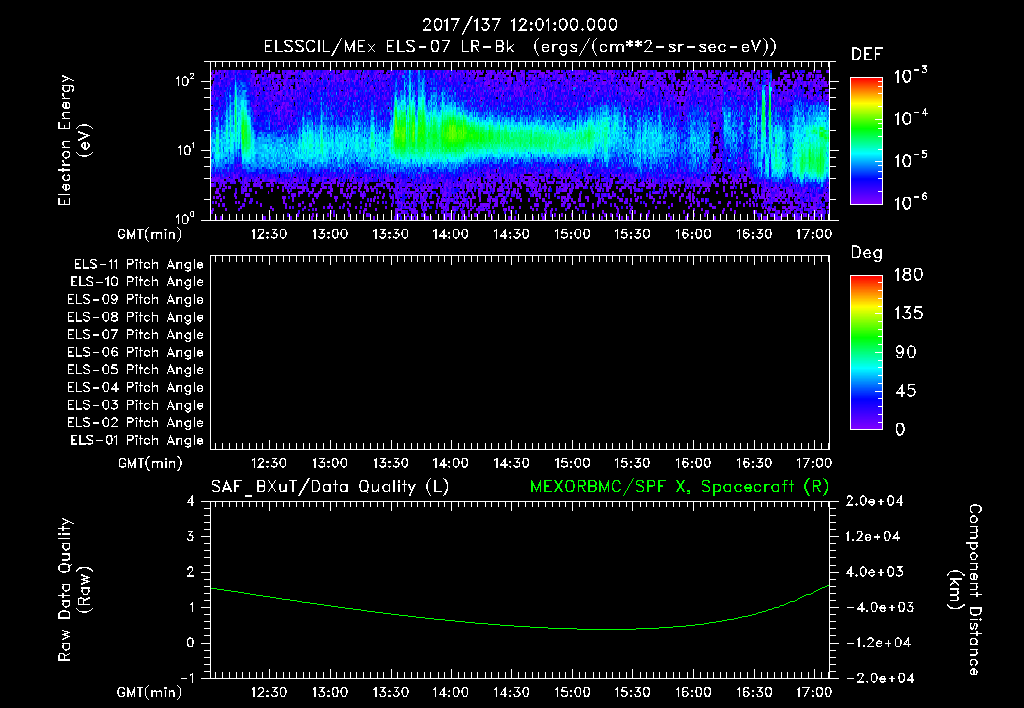Click the green MEXORBMC/SPF X, Spacecraft legend
Screen dimensions: 1024x708
click(679, 487)
